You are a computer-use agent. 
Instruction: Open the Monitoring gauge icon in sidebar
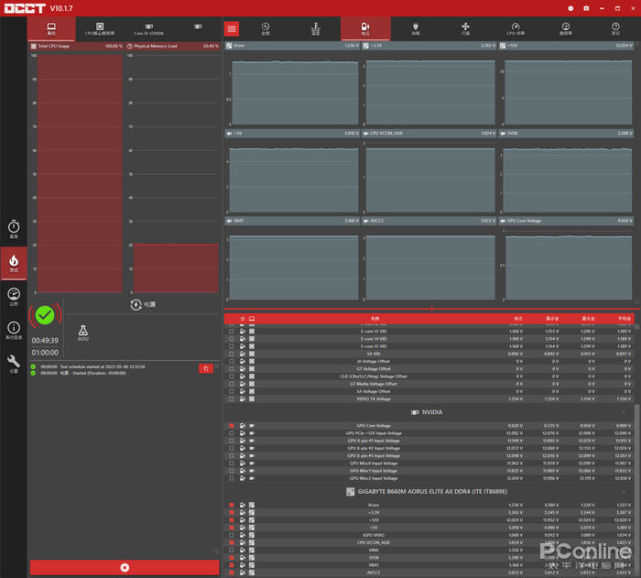click(13, 297)
